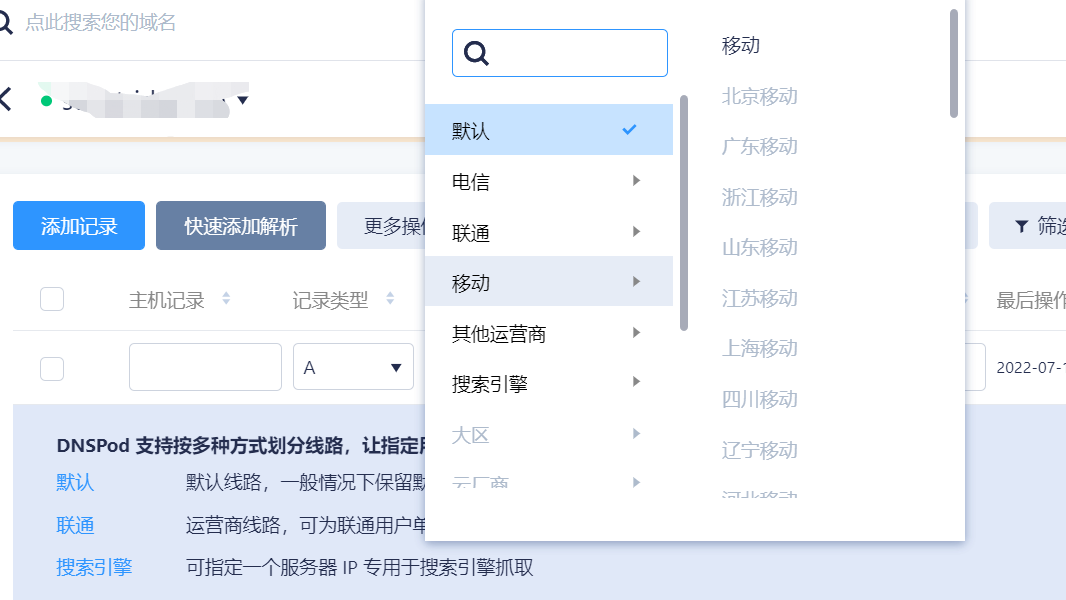Focus the line search box in popup

(560, 53)
